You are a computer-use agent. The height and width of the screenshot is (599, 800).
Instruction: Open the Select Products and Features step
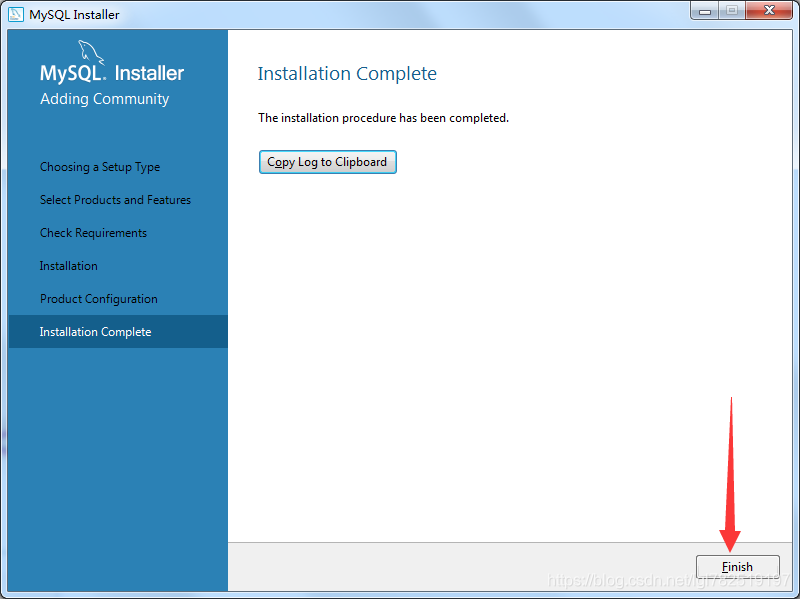click(x=115, y=199)
